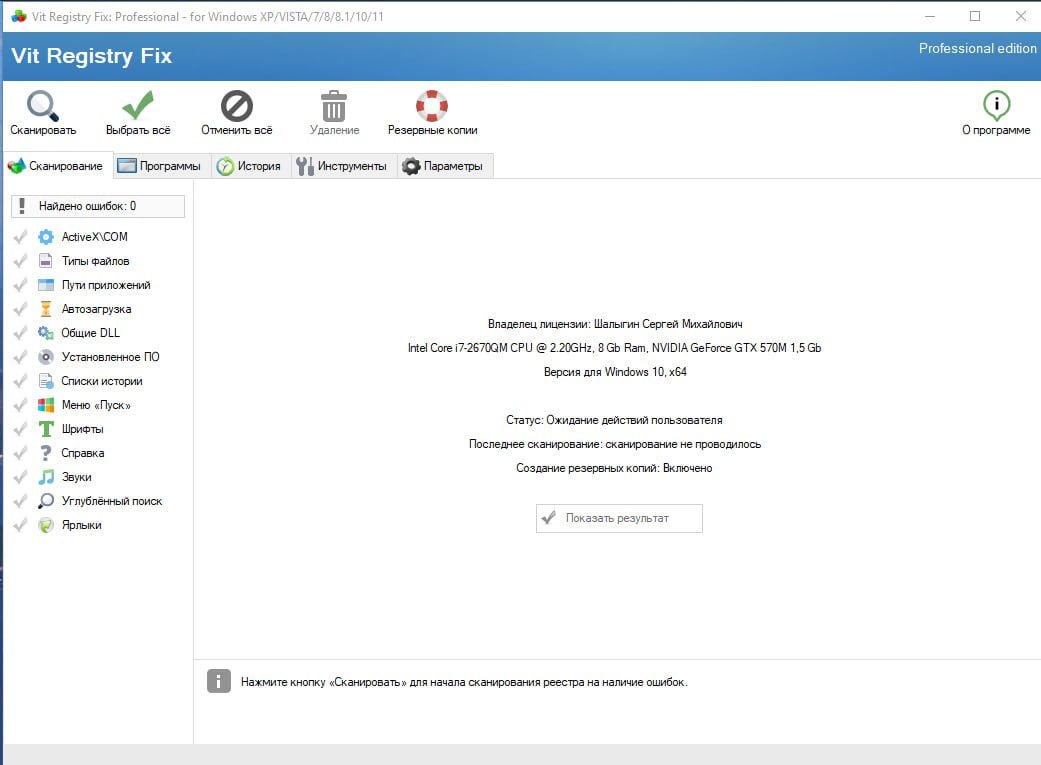Open the Параметры settings tab
The height and width of the screenshot is (765, 1041).
[x=443, y=166]
